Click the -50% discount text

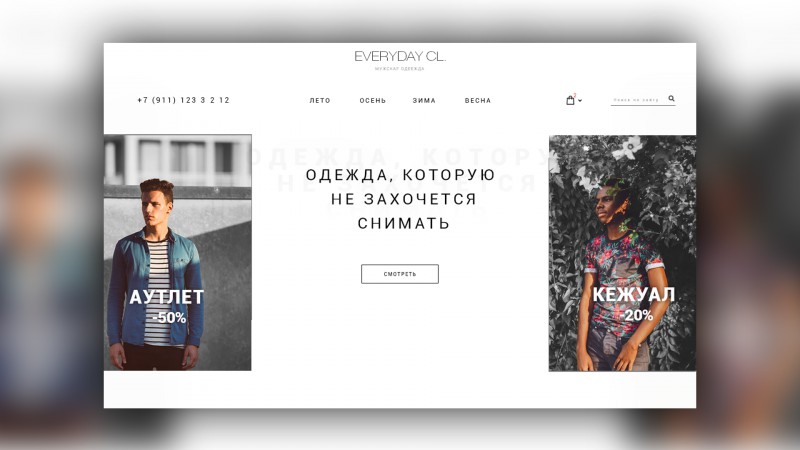point(169,317)
